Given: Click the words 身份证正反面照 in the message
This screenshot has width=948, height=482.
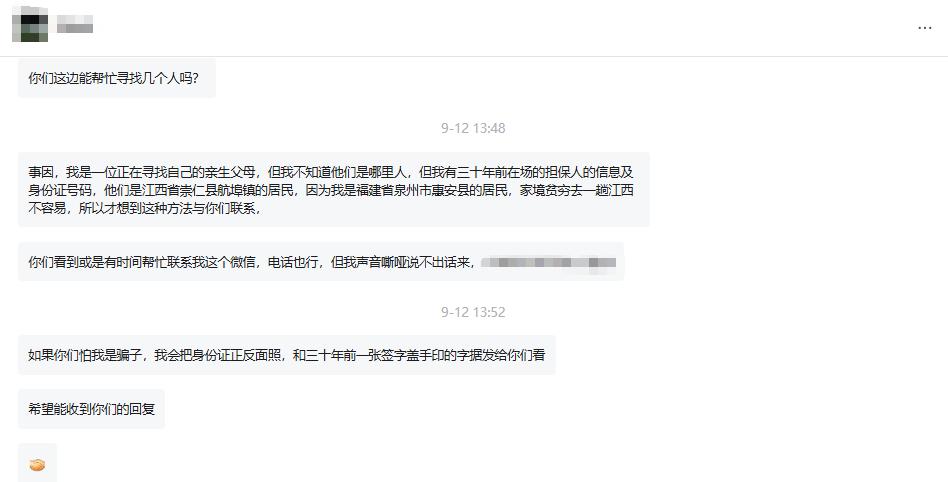Looking at the screenshot, I should click(237, 355).
